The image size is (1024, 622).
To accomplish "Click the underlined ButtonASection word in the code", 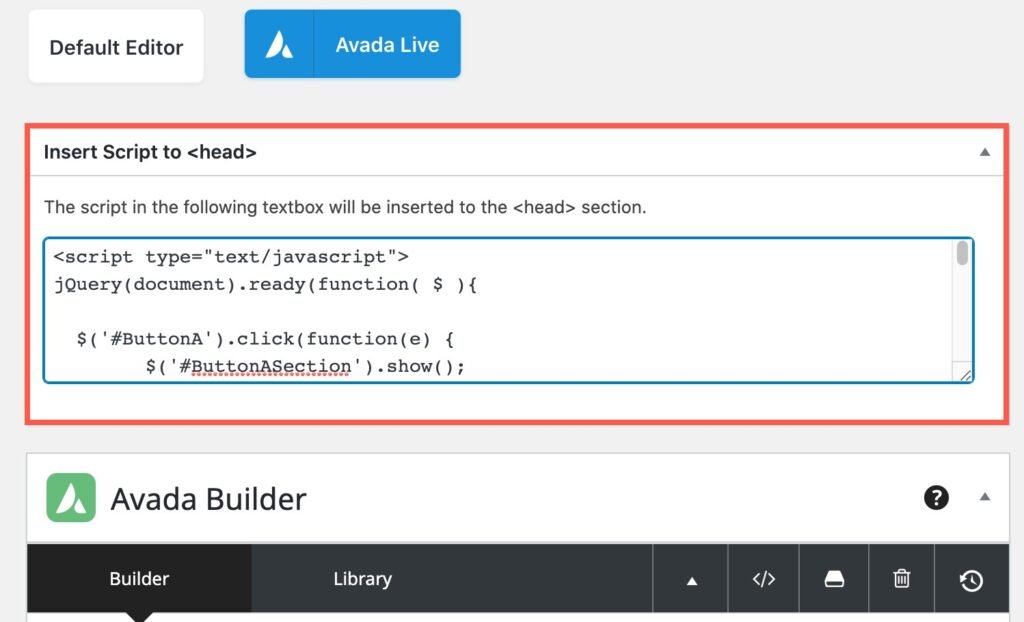I will 270,367.
